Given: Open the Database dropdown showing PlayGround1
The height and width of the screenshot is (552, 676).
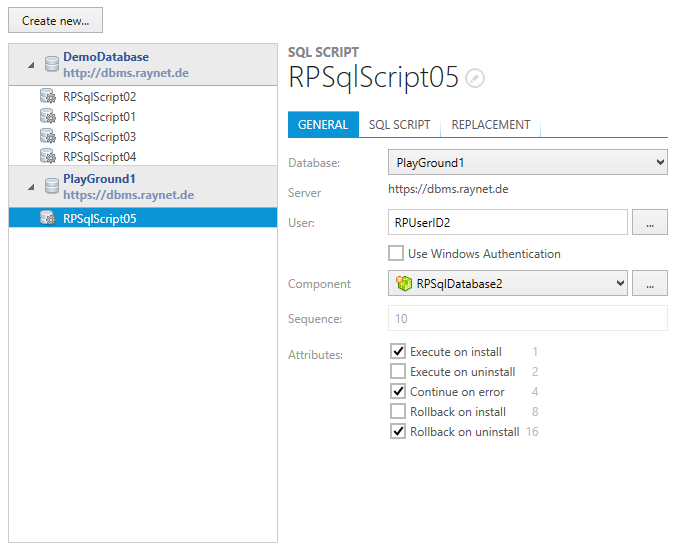Looking at the screenshot, I should coord(527,162).
